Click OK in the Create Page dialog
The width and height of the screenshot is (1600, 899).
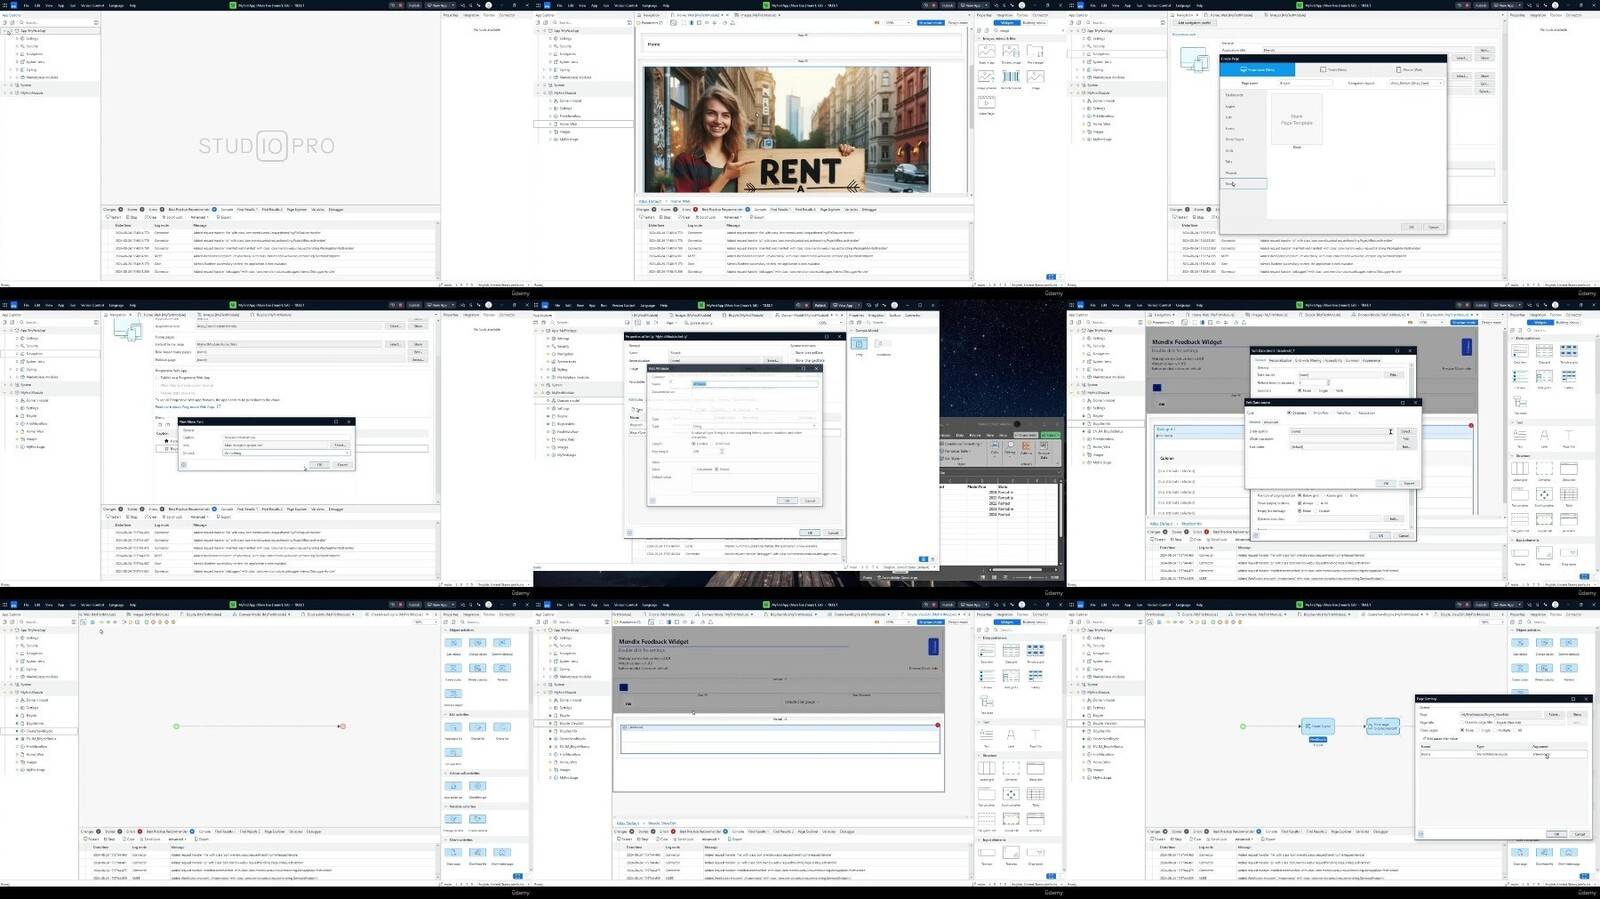(x=1411, y=227)
